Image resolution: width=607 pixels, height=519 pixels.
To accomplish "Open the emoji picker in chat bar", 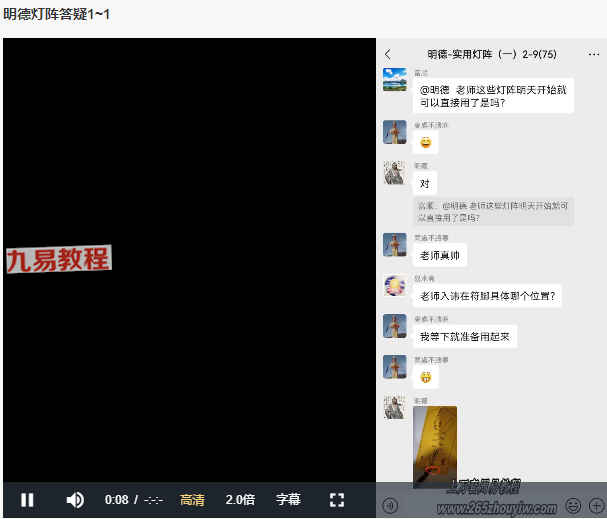I will point(573,505).
